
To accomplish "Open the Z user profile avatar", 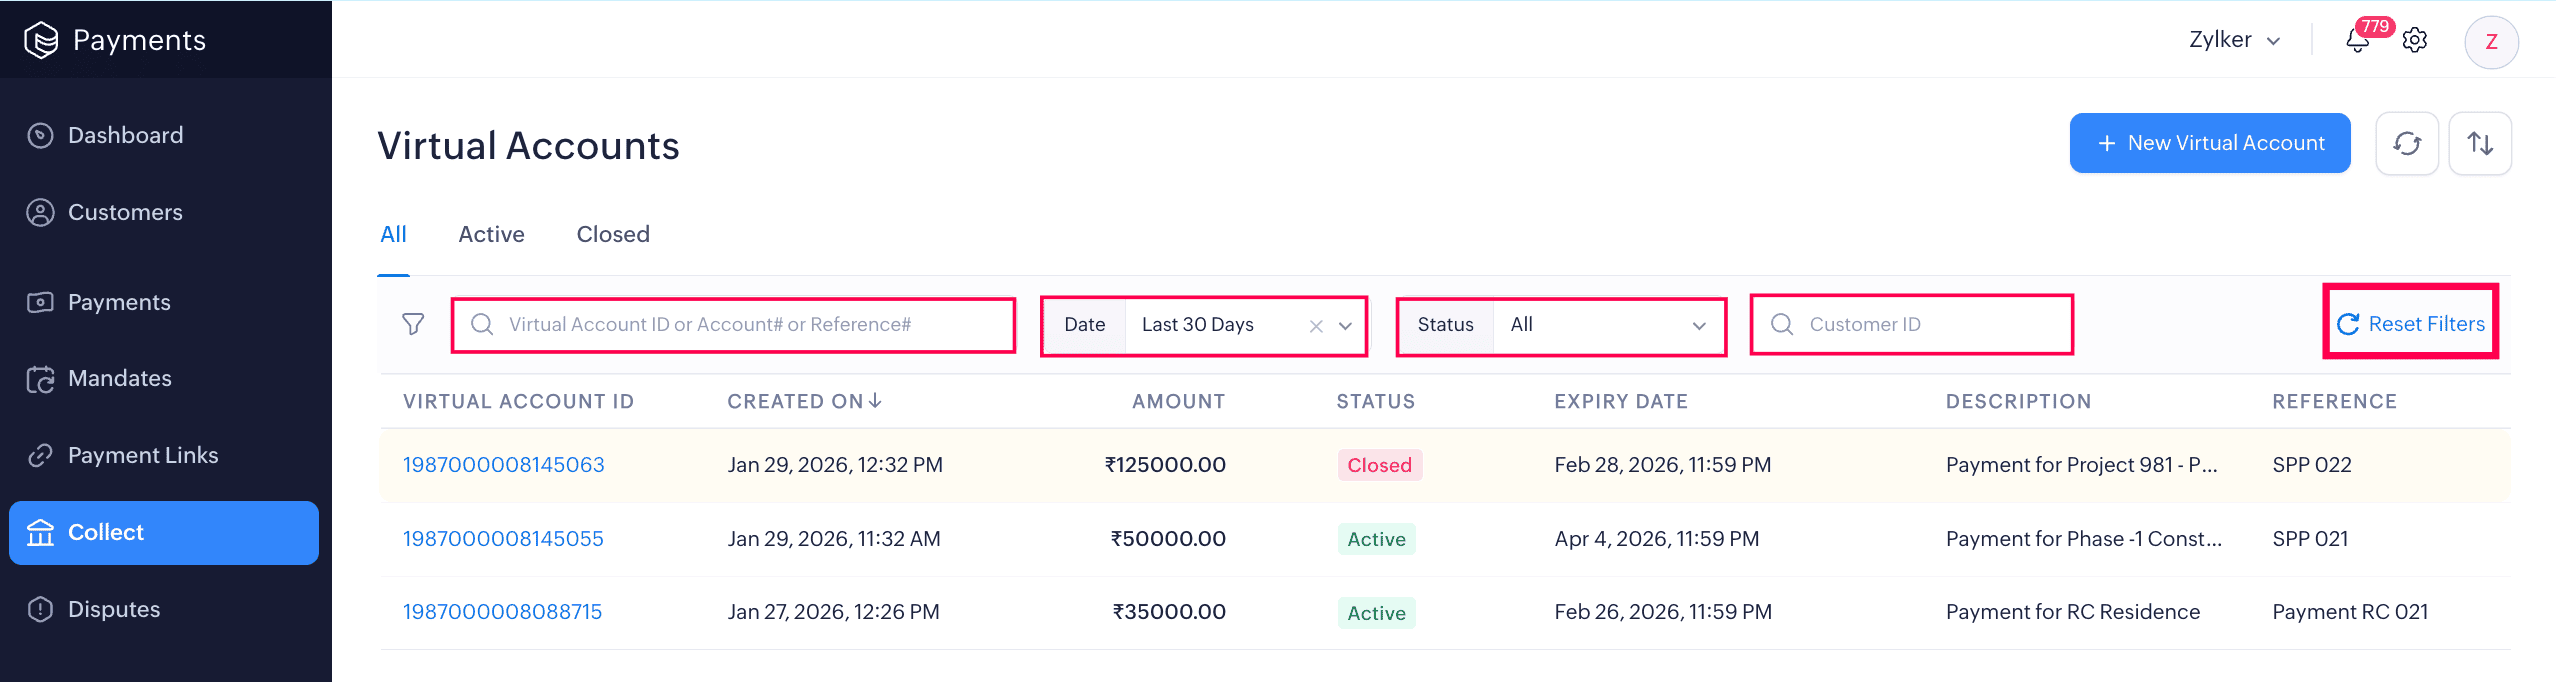I will (2490, 42).
